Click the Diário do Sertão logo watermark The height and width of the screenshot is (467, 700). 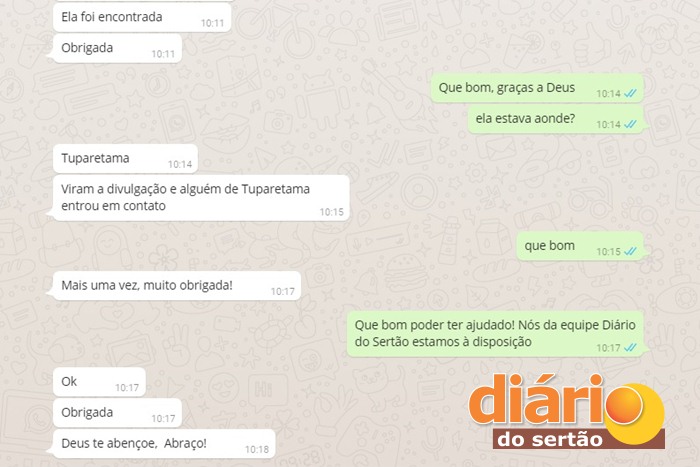tap(567, 412)
